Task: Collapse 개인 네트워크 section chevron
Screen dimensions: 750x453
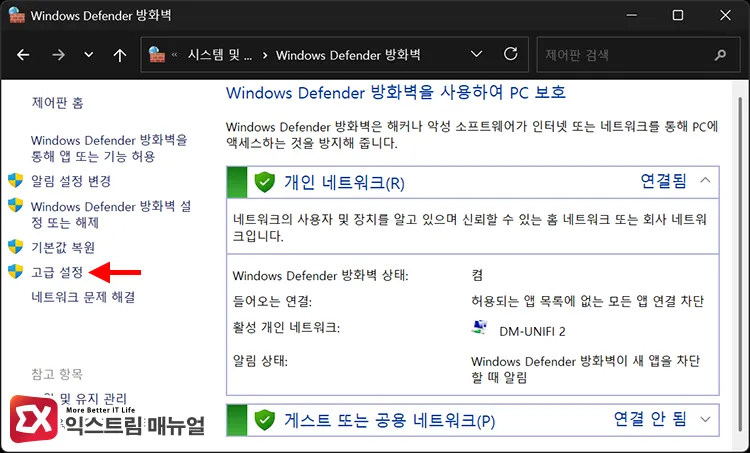Action: pyautogui.click(x=705, y=180)
